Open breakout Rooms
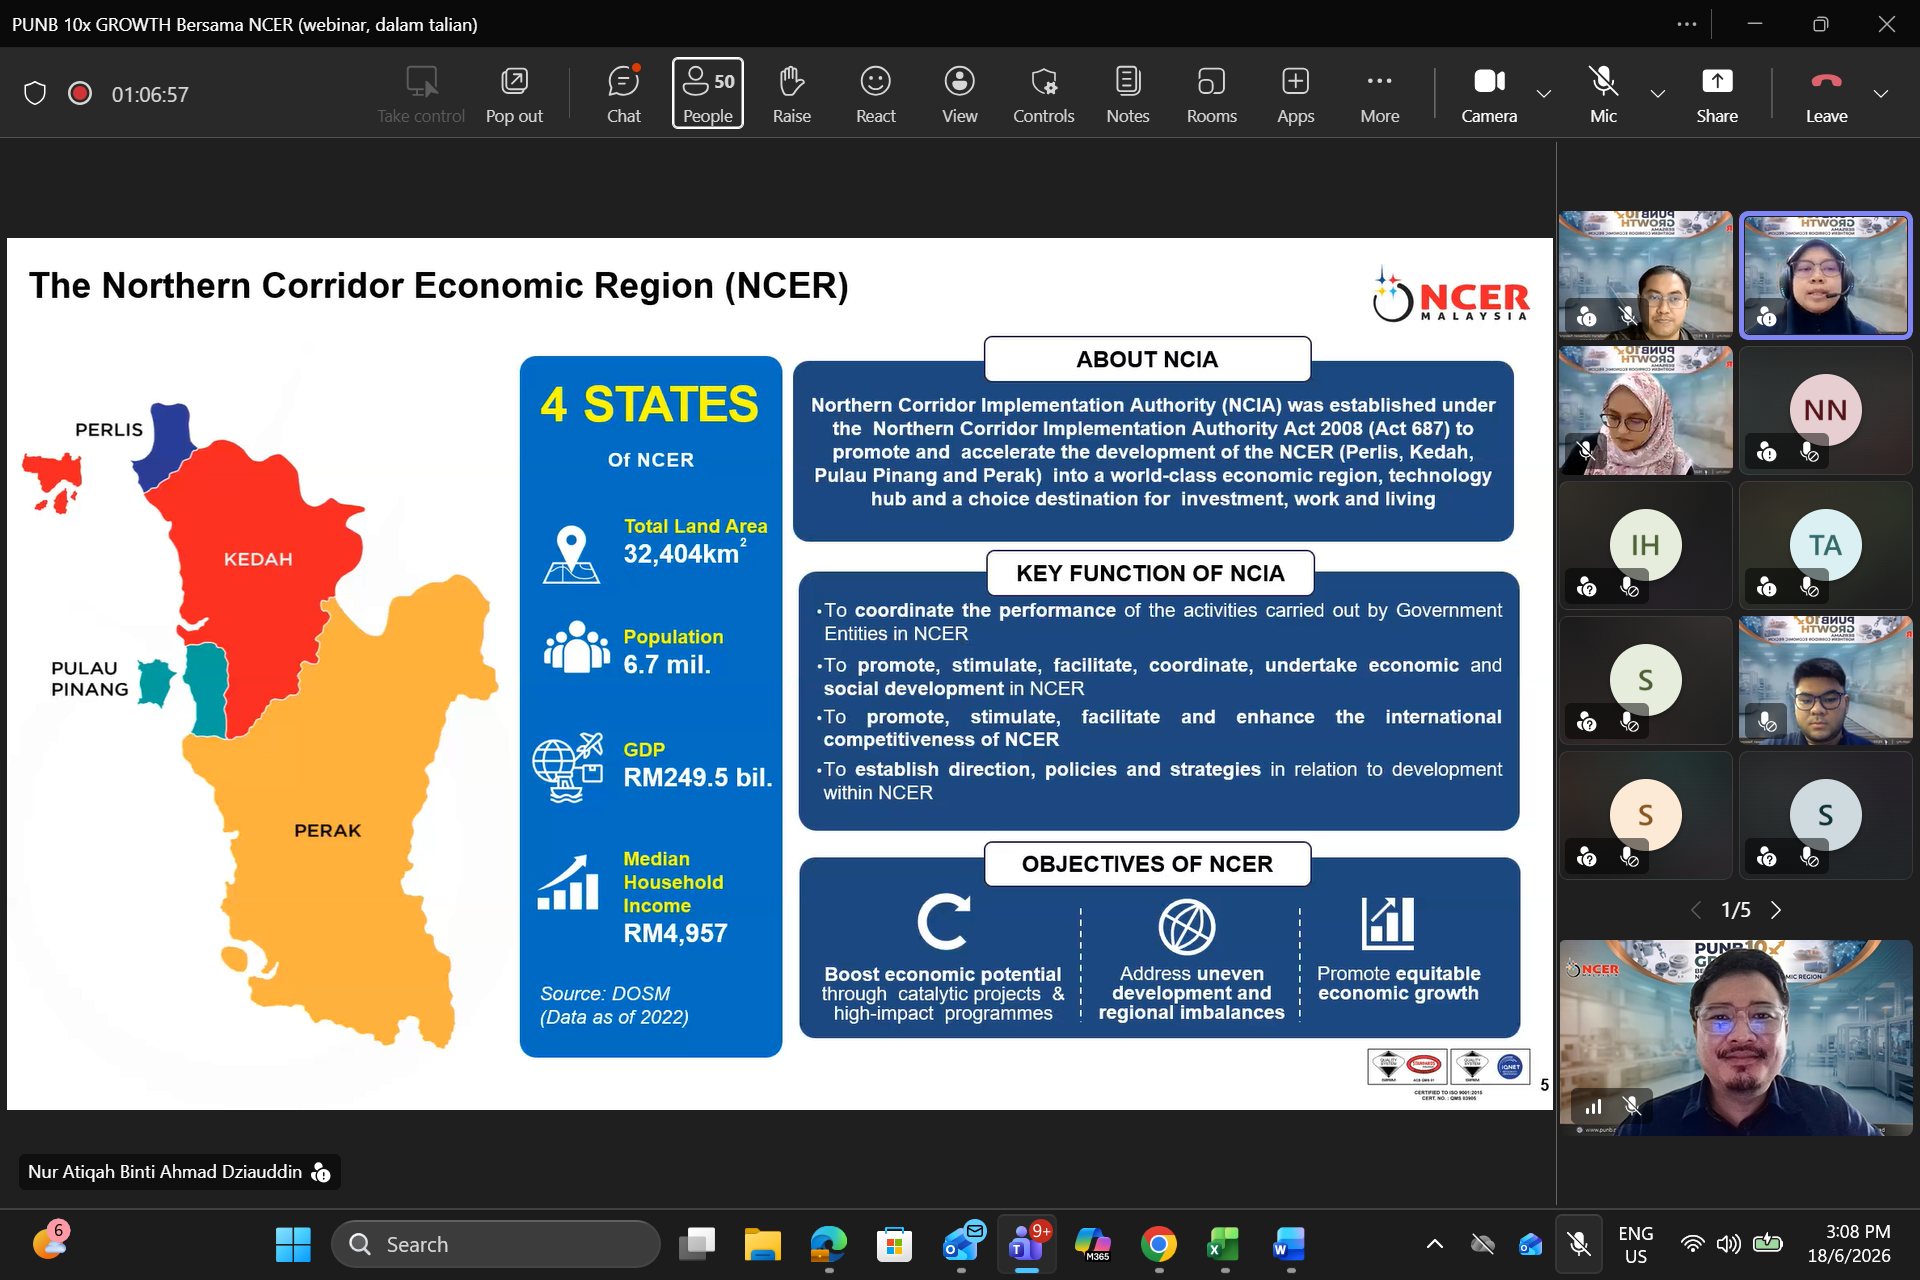This screenshot has width=1920, height=1280. click(1211, 94)
